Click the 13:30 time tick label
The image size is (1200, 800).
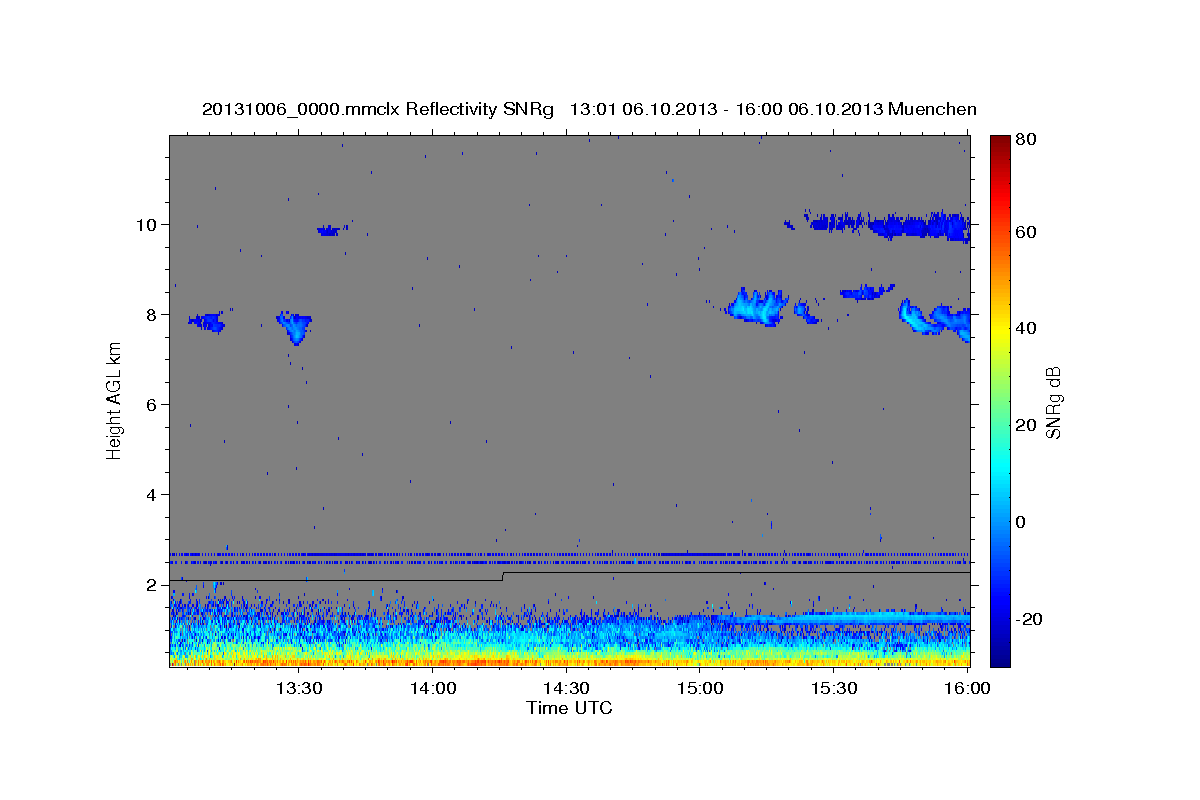[298, 688]
